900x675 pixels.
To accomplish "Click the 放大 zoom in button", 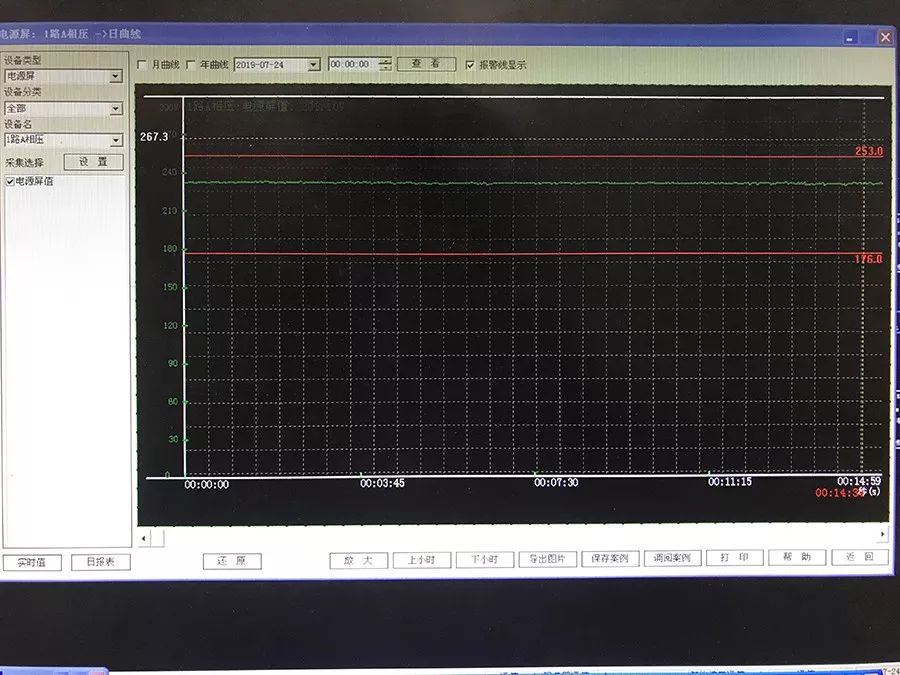I will (x=358, y=560).
